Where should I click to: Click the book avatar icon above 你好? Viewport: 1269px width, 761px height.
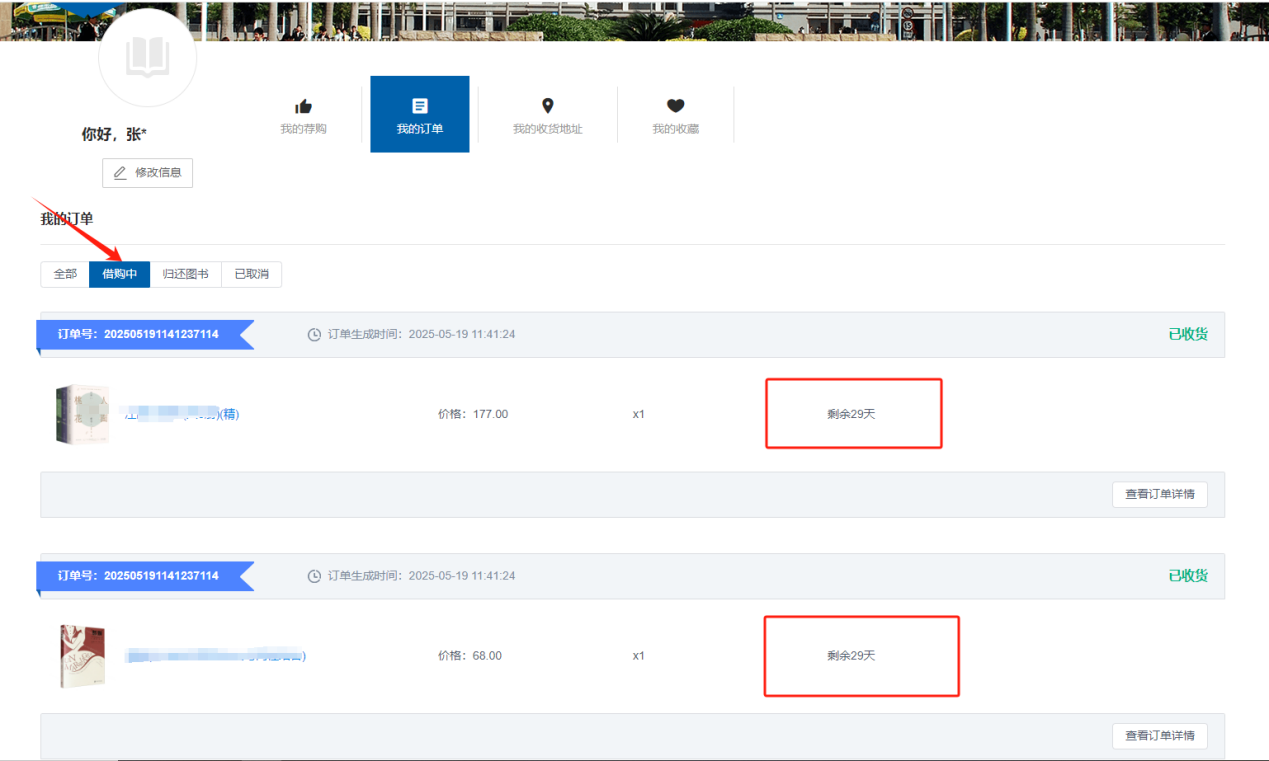pos(147,58)
